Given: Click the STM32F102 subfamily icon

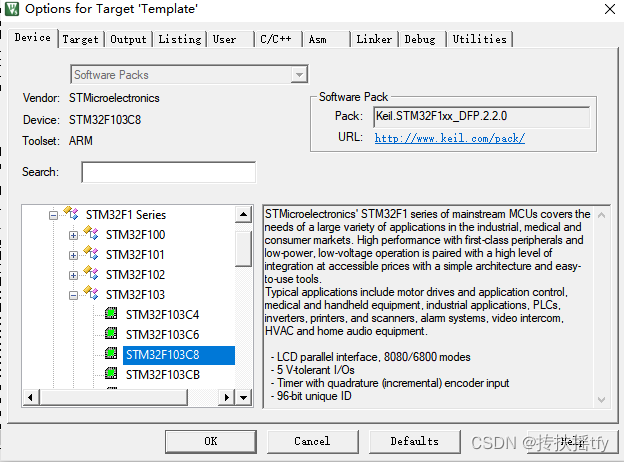Looking at the screenshot, I should [91, 273].
